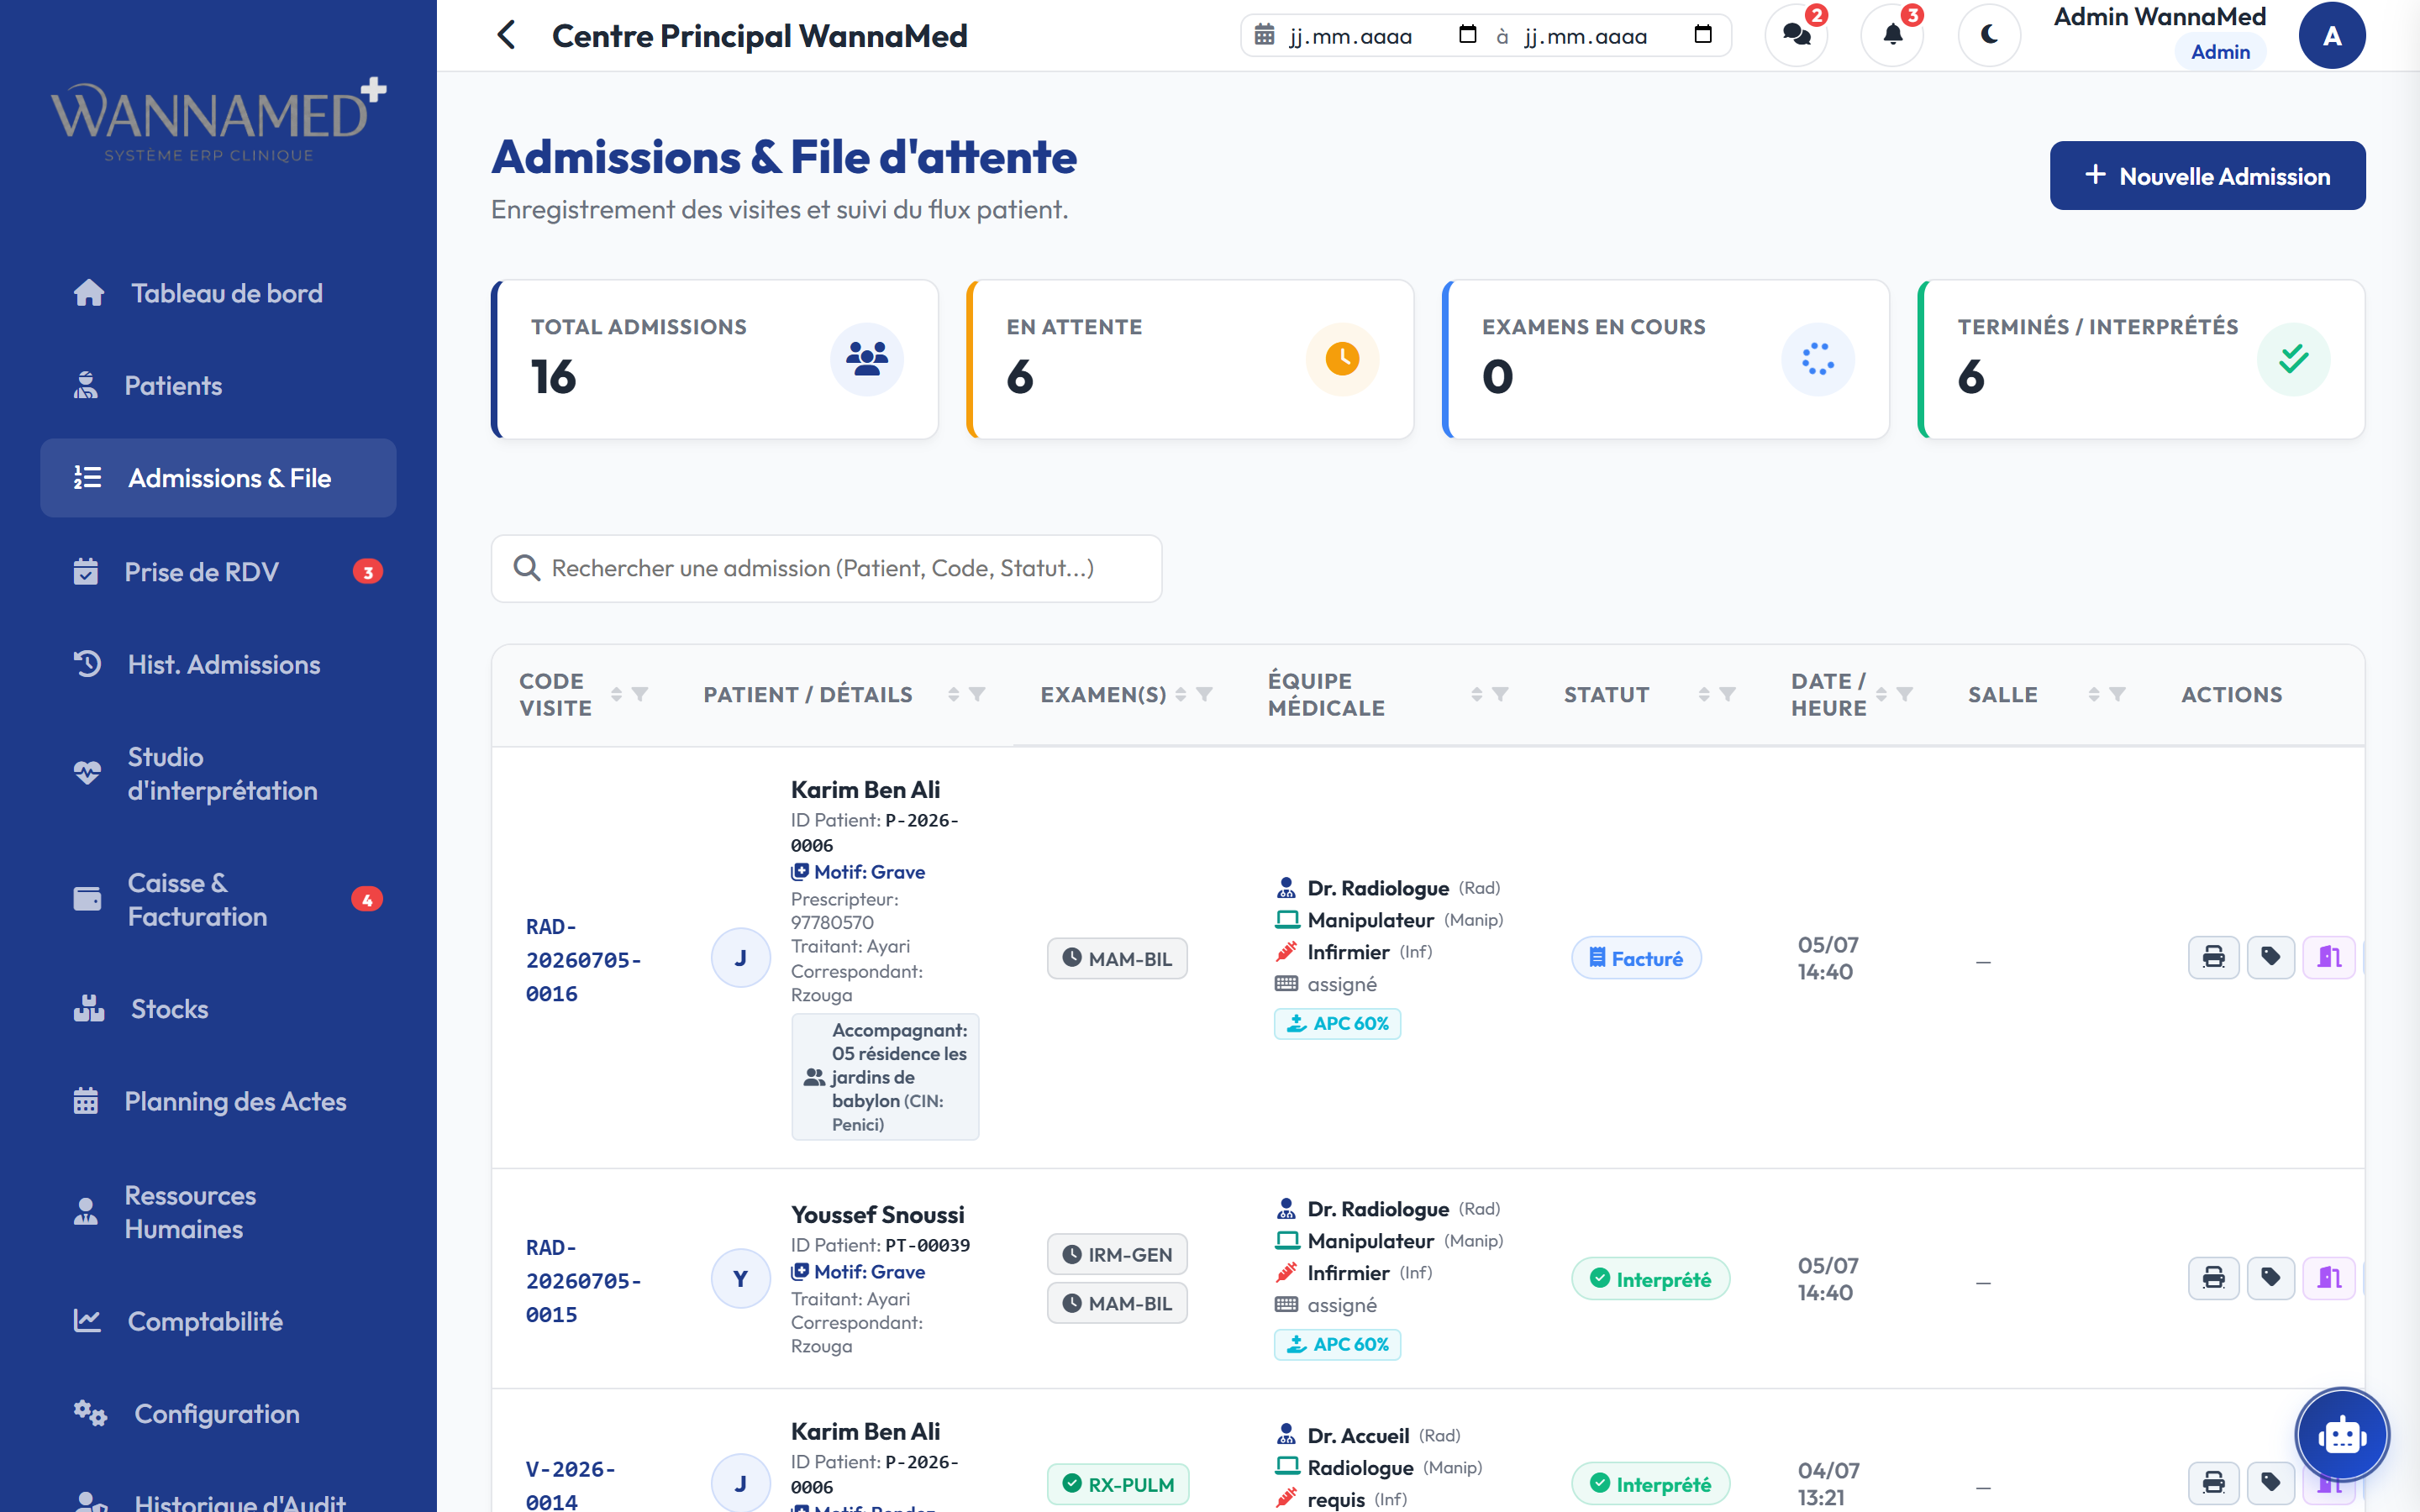Open filter for Équipe Médicale column
The width and height of the screenshot is (2420, 1512).
(1500, 694)
